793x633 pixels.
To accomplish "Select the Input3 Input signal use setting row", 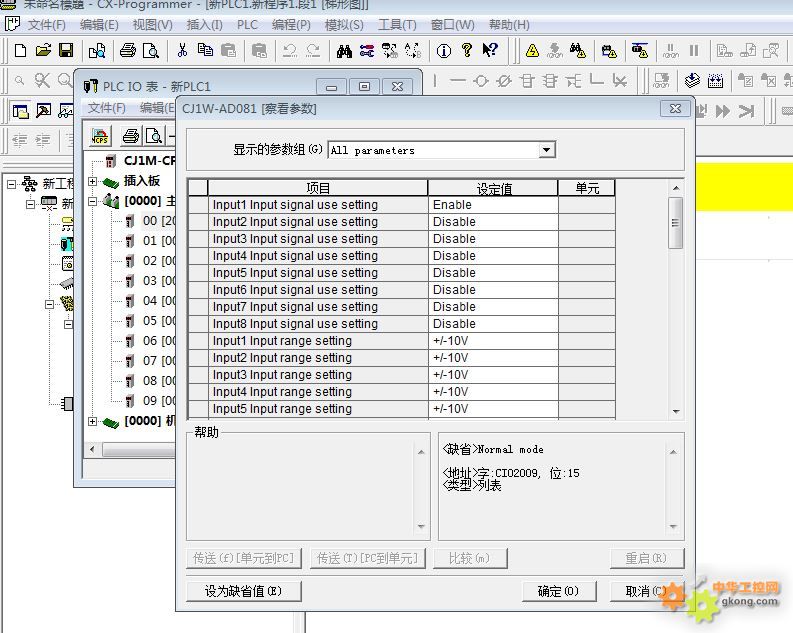I will pos(402,239).
